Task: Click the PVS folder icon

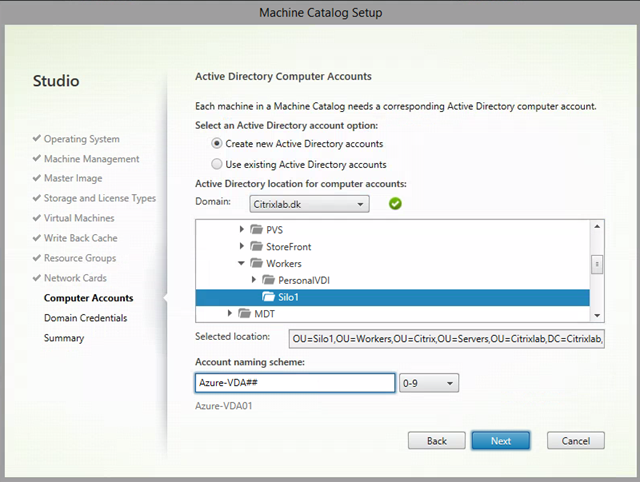Action: (x=256, y=229)
